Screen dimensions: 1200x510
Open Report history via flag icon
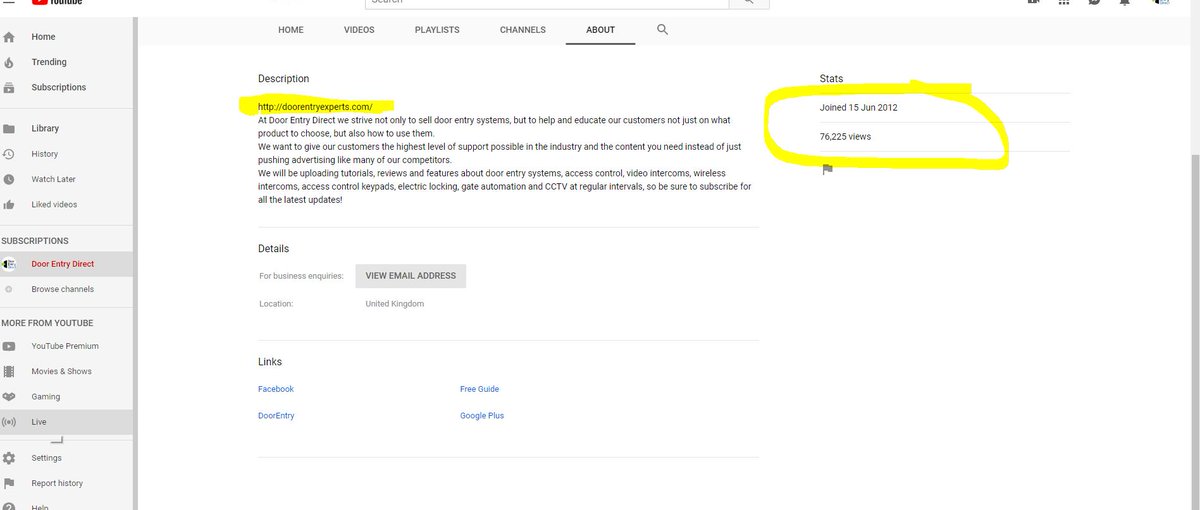pyautogui.click(x=8, y=483)
